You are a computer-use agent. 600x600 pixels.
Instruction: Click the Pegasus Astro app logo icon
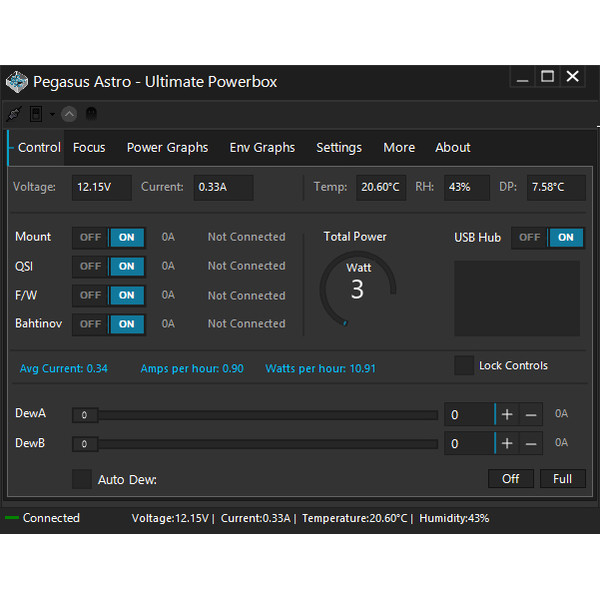(x=17, y=81)
